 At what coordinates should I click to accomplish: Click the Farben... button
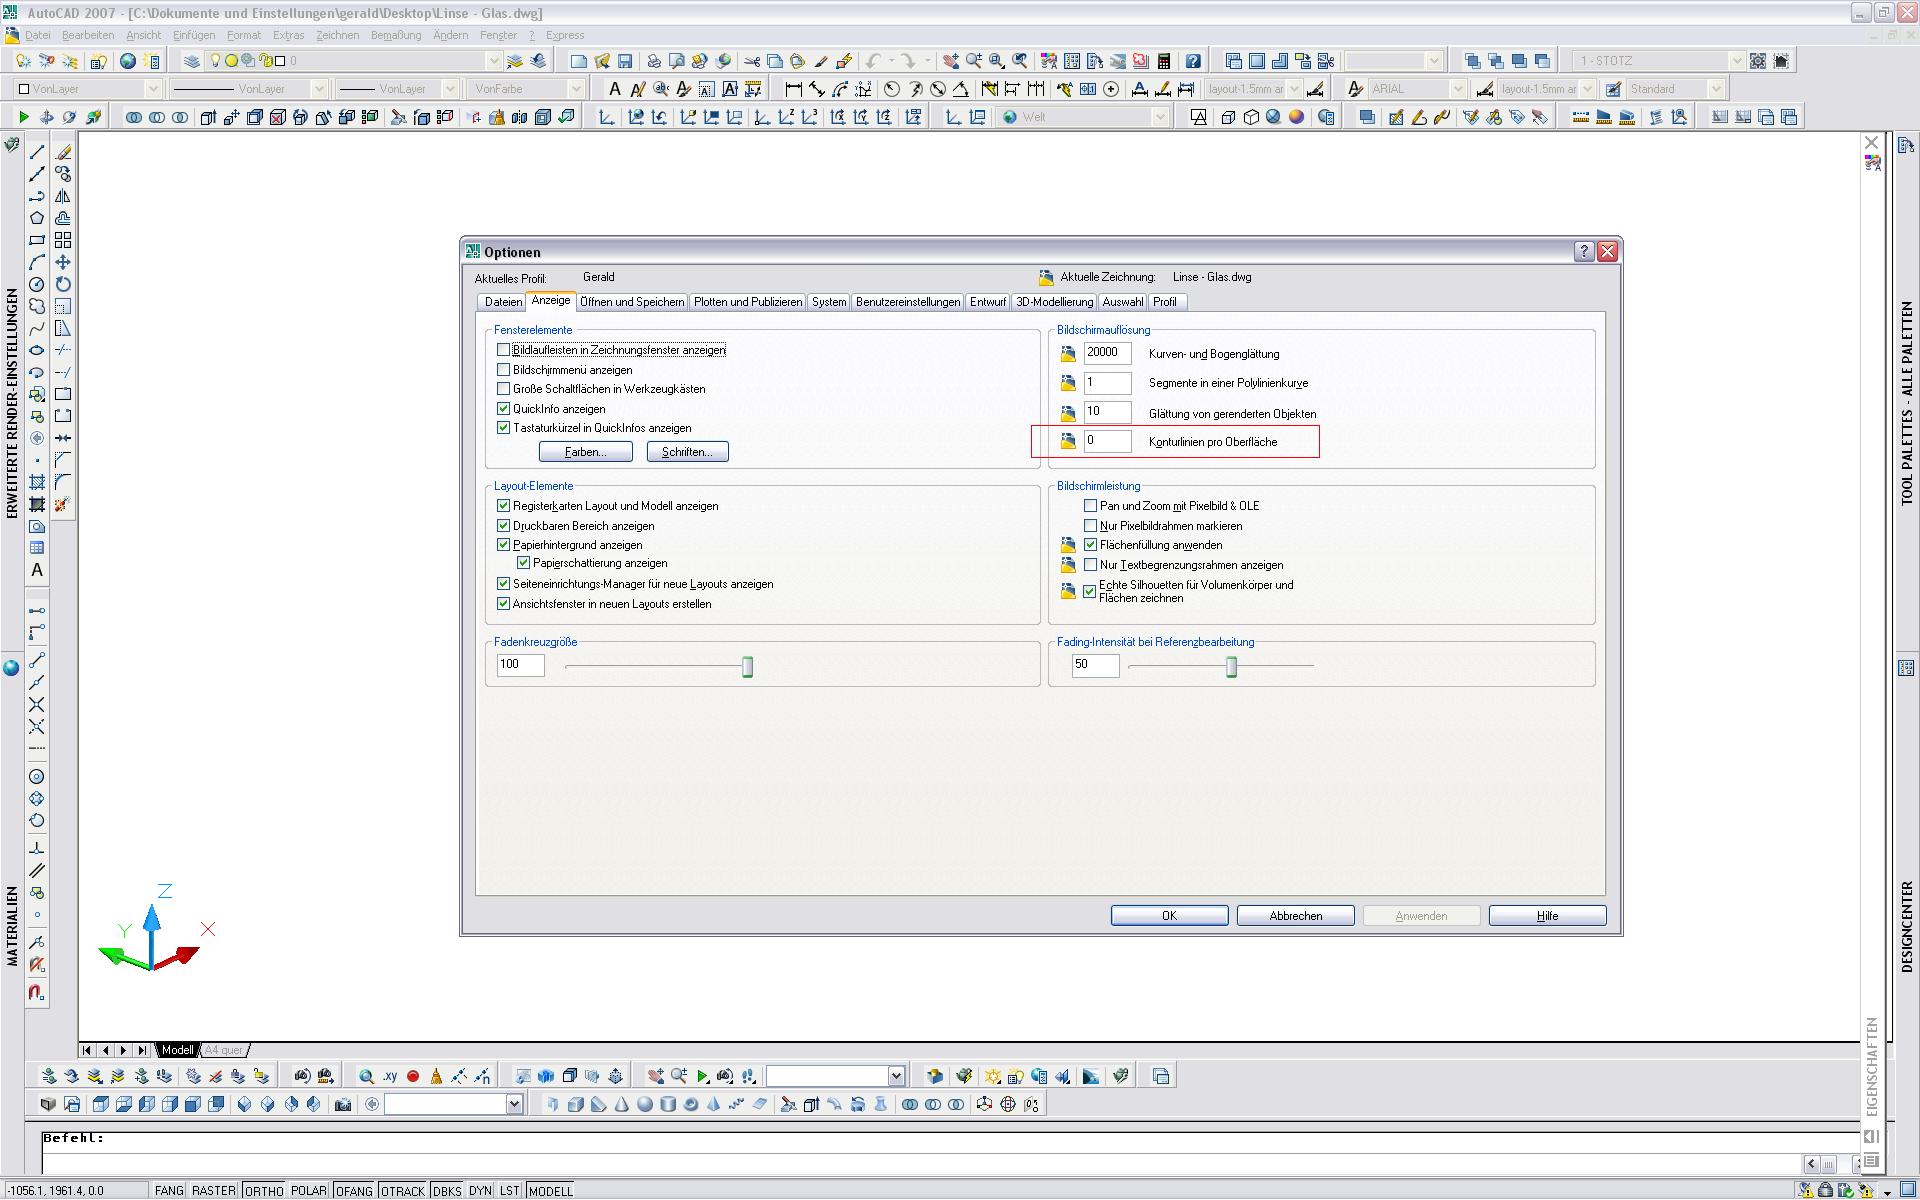[x=585, y=452]
